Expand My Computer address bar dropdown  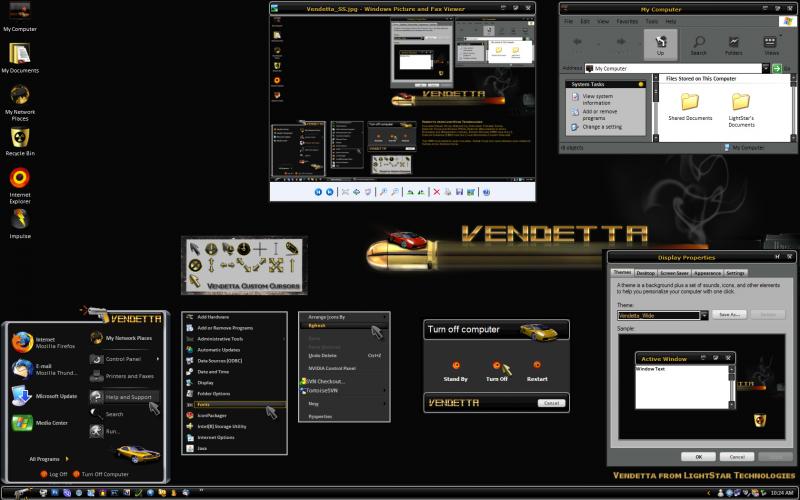click(765, 68)
